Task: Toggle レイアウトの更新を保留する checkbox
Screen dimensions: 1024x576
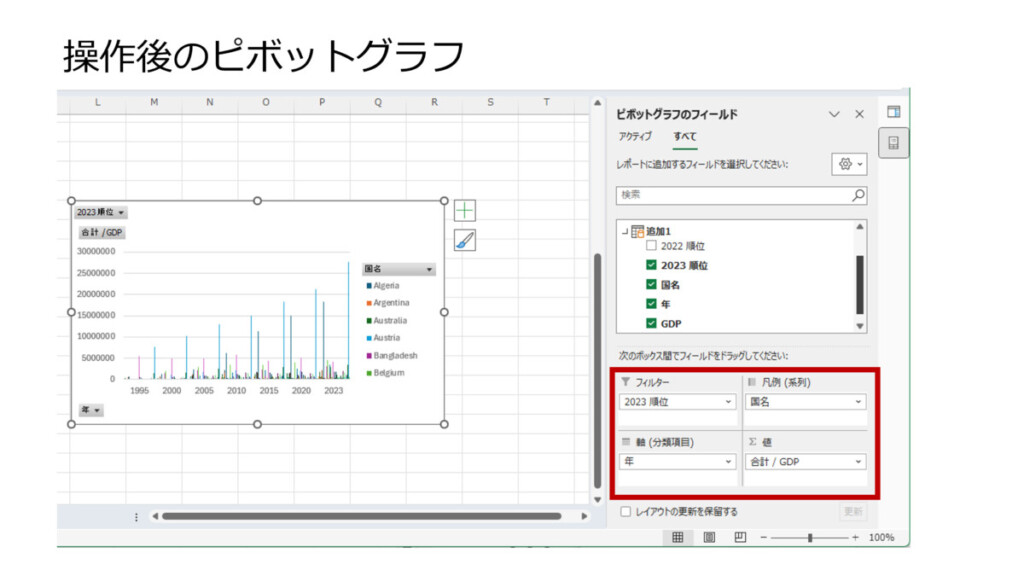Action: (x=625, y=512)
